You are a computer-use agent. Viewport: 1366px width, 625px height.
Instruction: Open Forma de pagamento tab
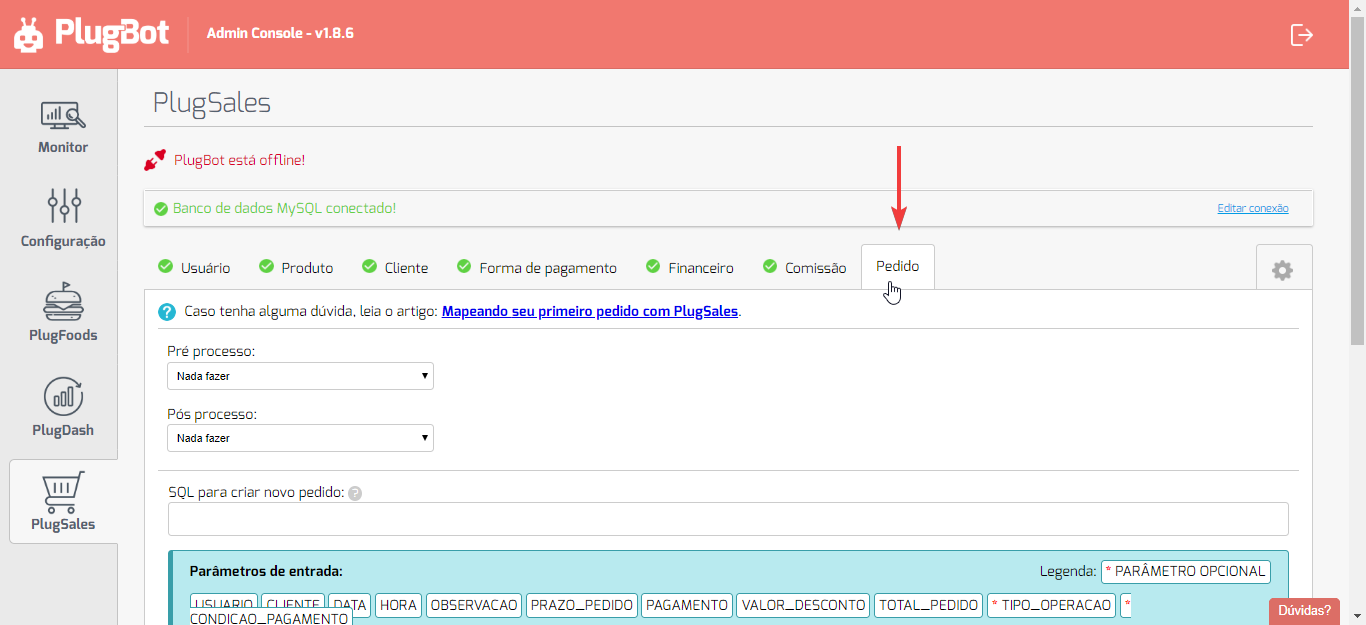click(x=537, y=267)
